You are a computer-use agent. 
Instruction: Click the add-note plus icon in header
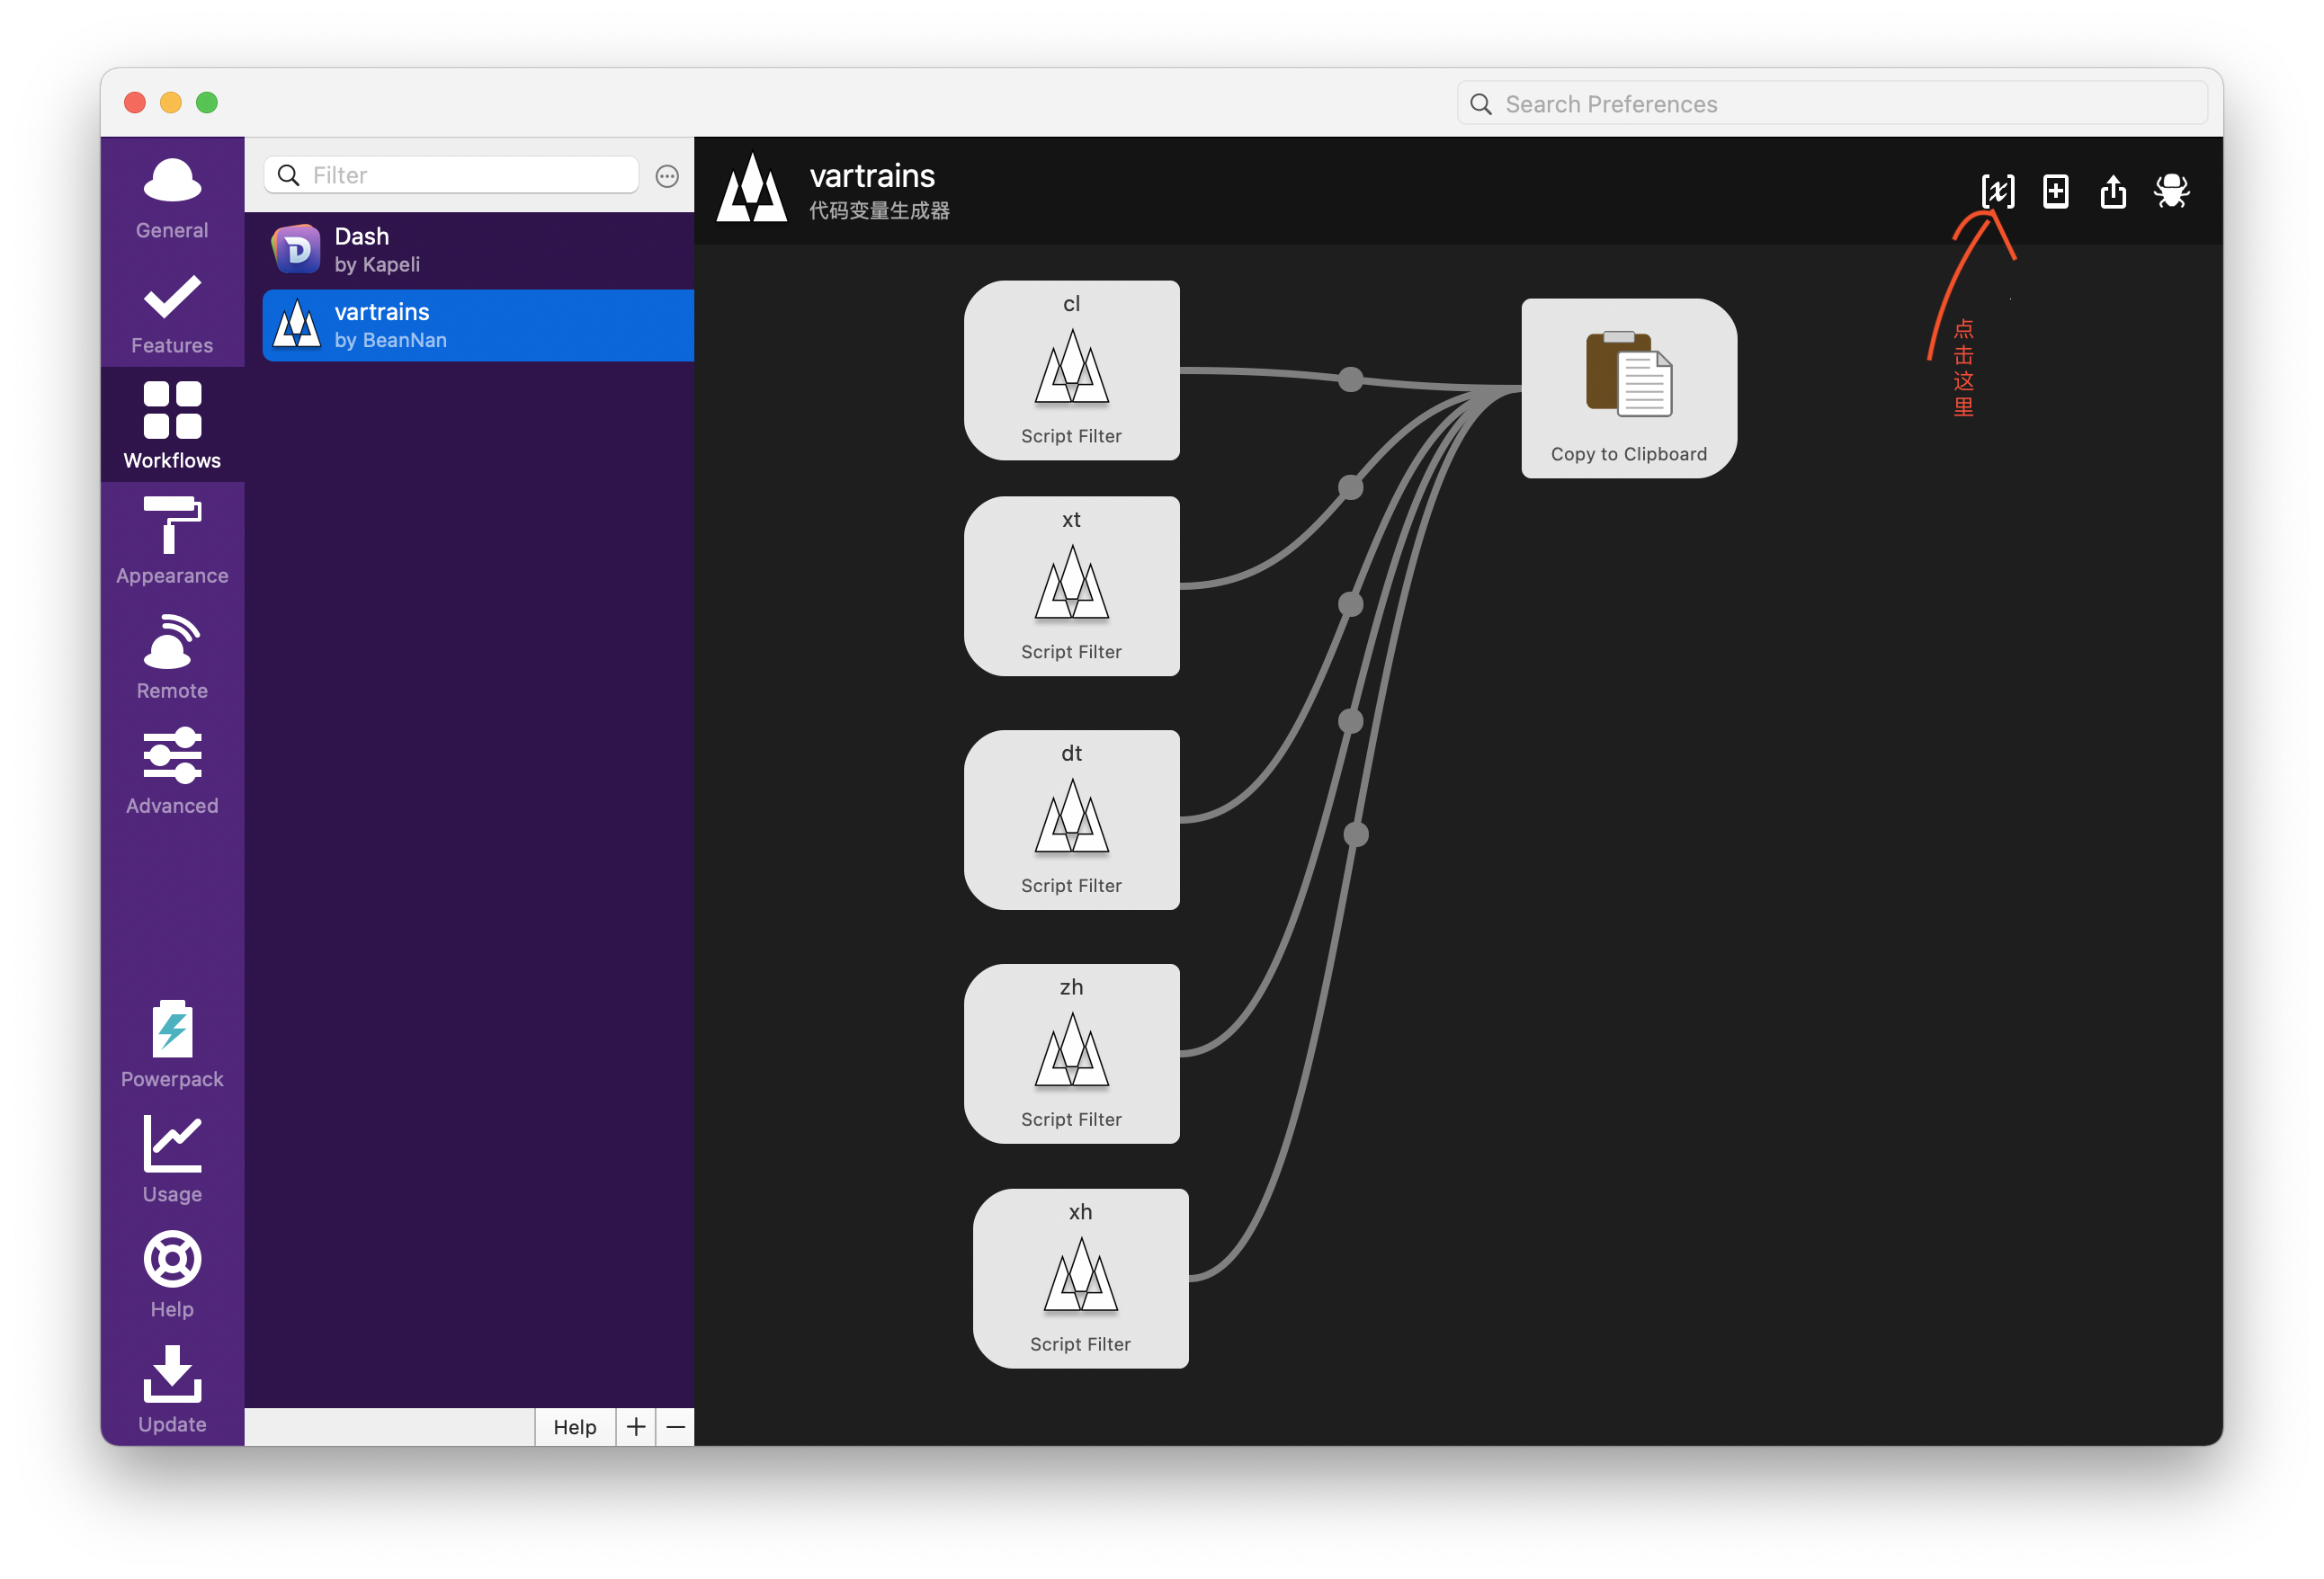(2055, 191)
